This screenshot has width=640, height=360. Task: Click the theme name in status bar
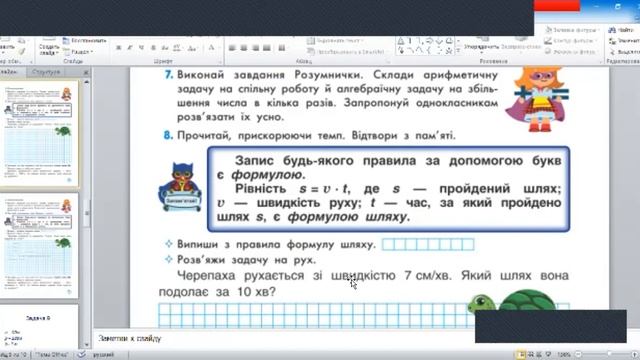51,355
